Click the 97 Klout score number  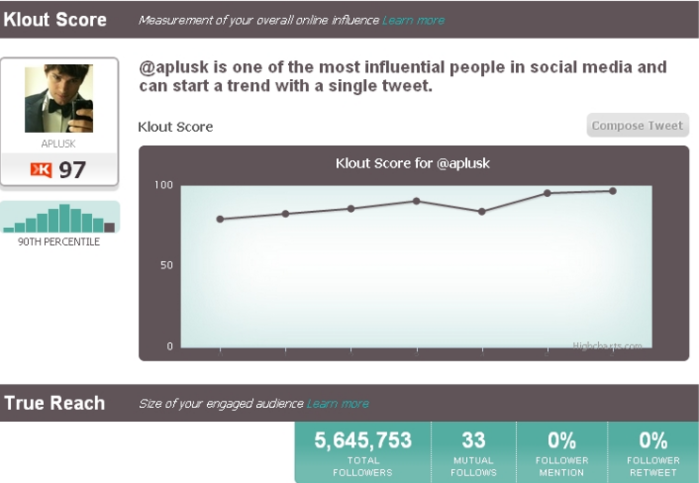[72, 170]
